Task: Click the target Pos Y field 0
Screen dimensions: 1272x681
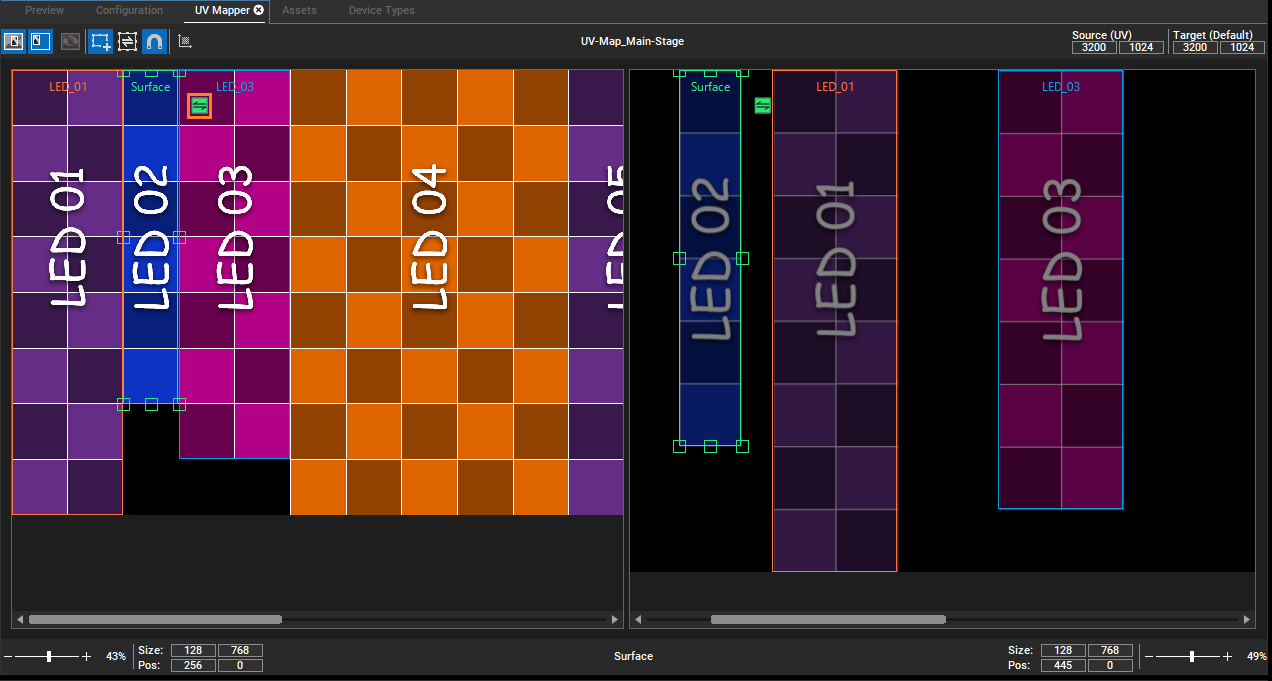Action: coord(1110,665)
